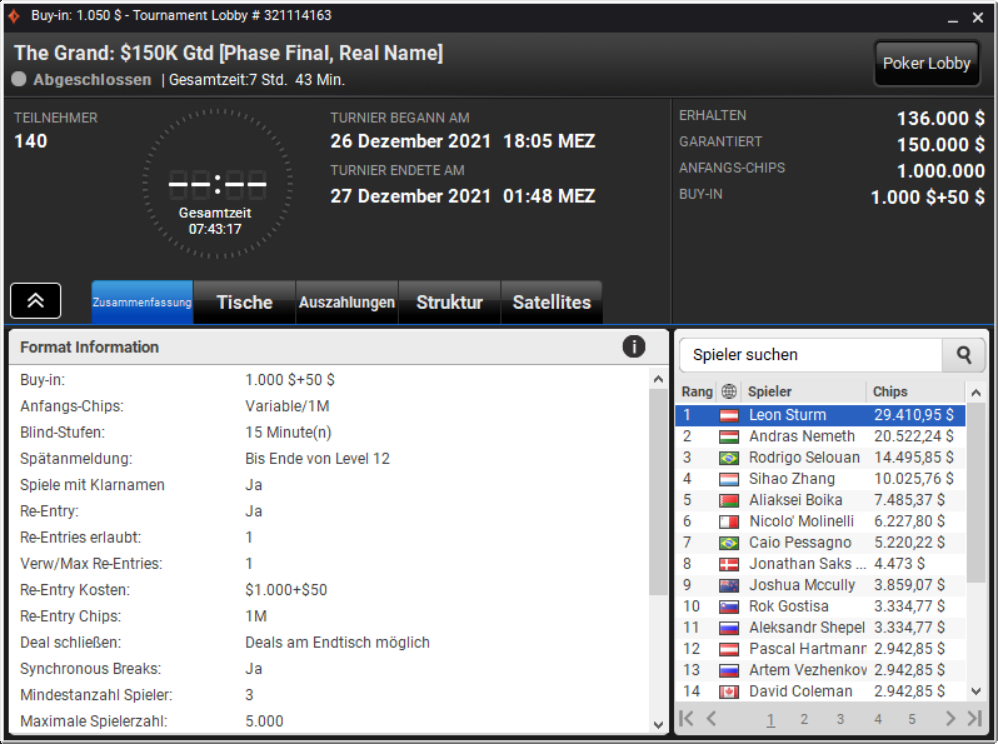Click the Spieler suchen search field
This screenshot has height=744, width=998.
tap(810, 355)
